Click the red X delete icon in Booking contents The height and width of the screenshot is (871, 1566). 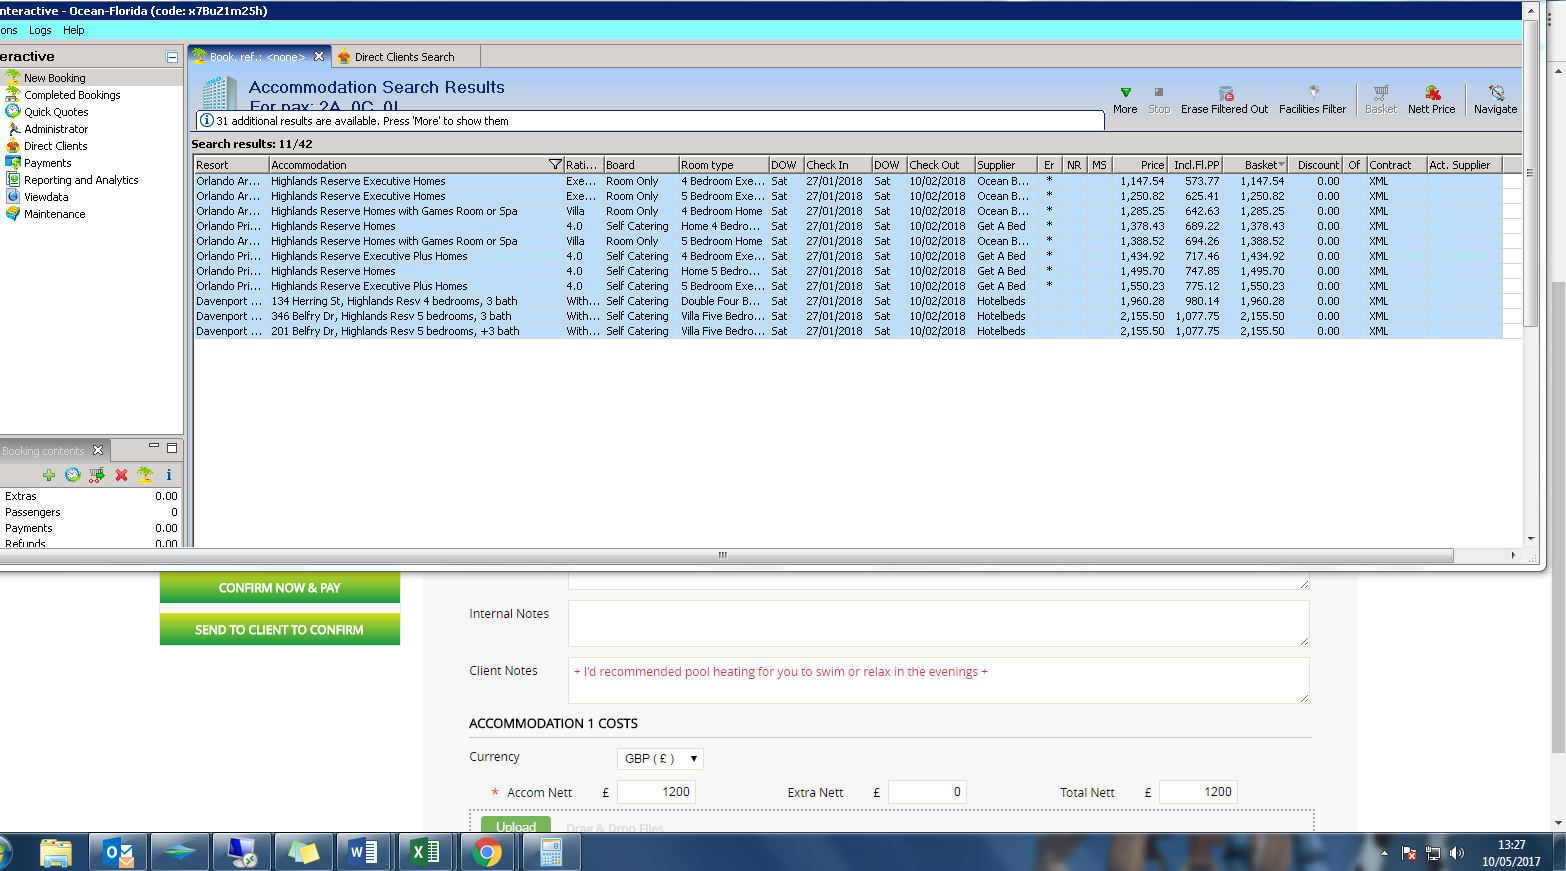[121, 475]
